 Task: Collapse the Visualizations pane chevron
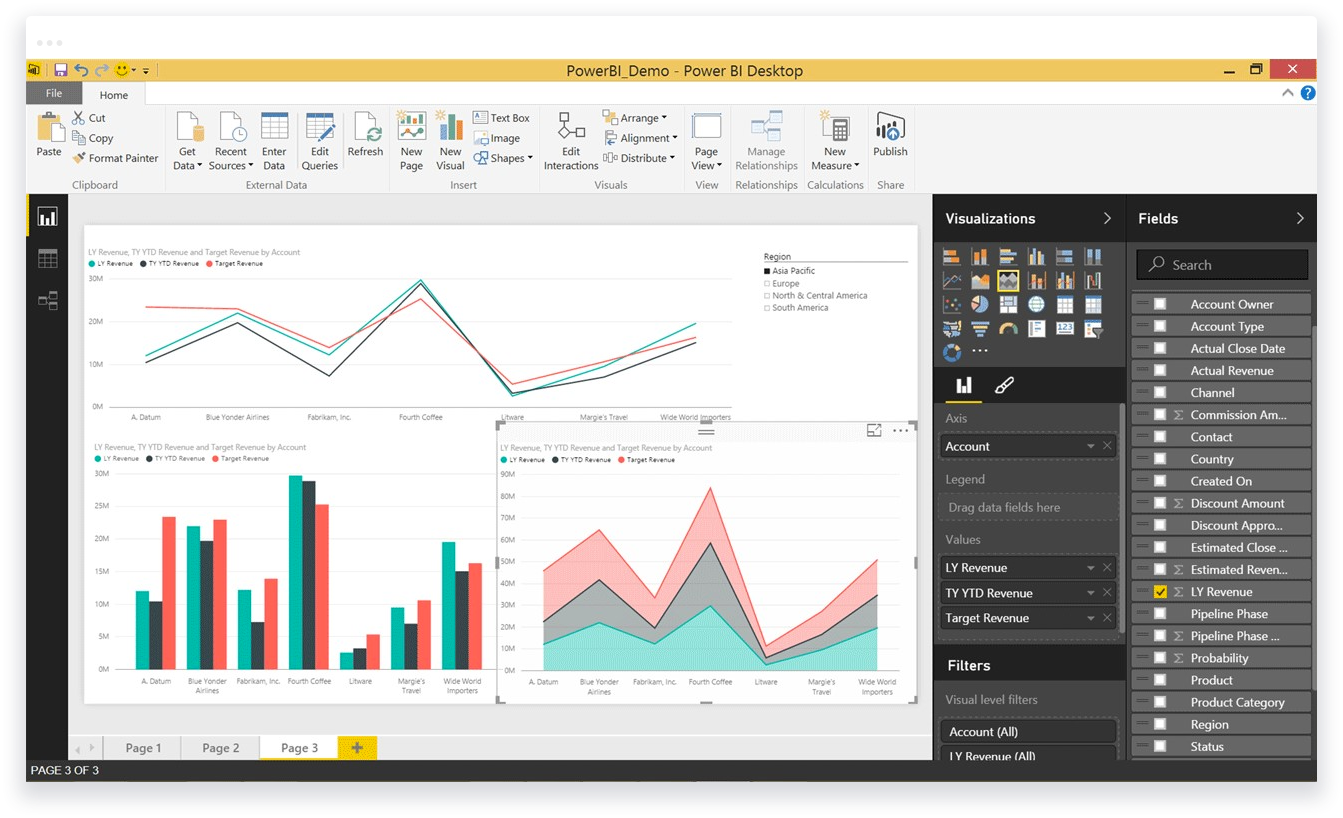click(1107, 218)
